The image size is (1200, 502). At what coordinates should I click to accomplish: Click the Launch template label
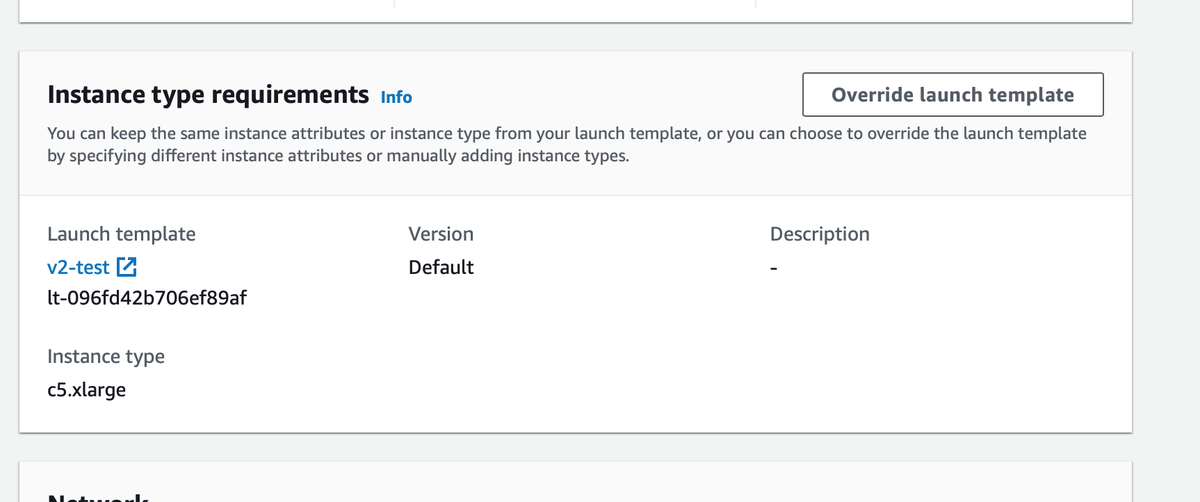click(121, 234)
